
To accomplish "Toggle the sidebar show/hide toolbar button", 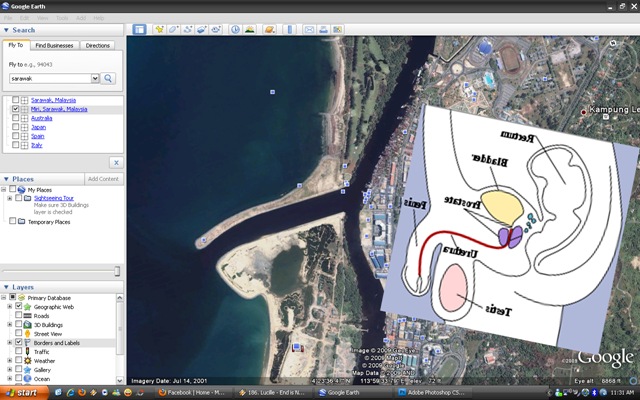I will coord(139,29).
